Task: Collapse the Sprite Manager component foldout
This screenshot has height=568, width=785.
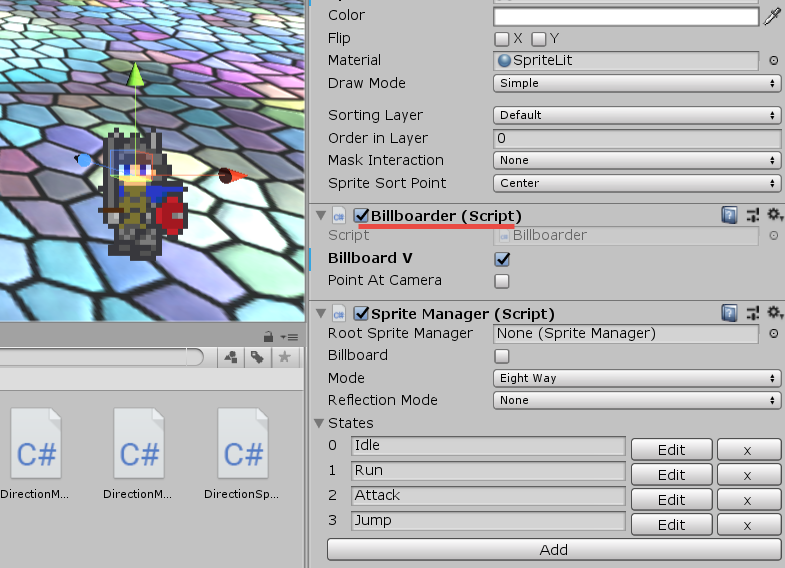Action: tap(321, 314)
